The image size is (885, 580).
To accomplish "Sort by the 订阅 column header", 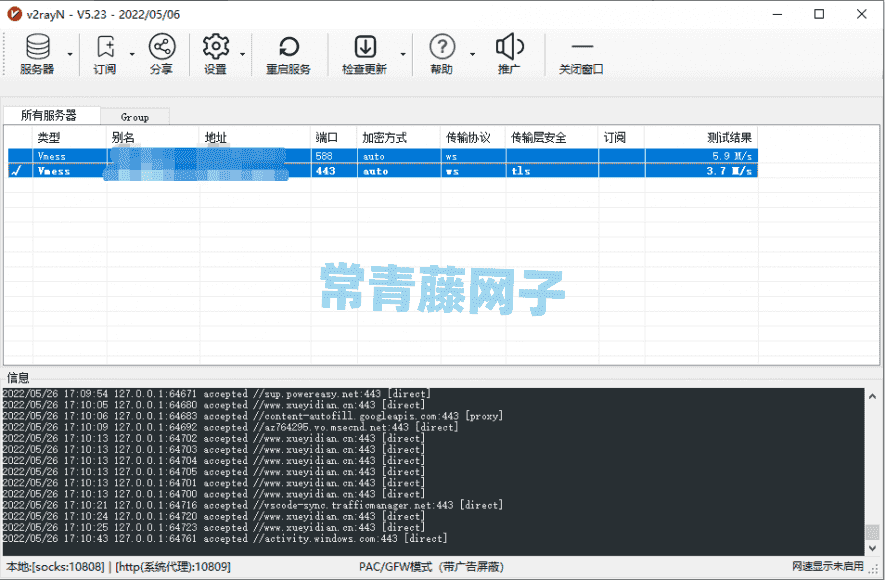I will [x=621, y=137].
